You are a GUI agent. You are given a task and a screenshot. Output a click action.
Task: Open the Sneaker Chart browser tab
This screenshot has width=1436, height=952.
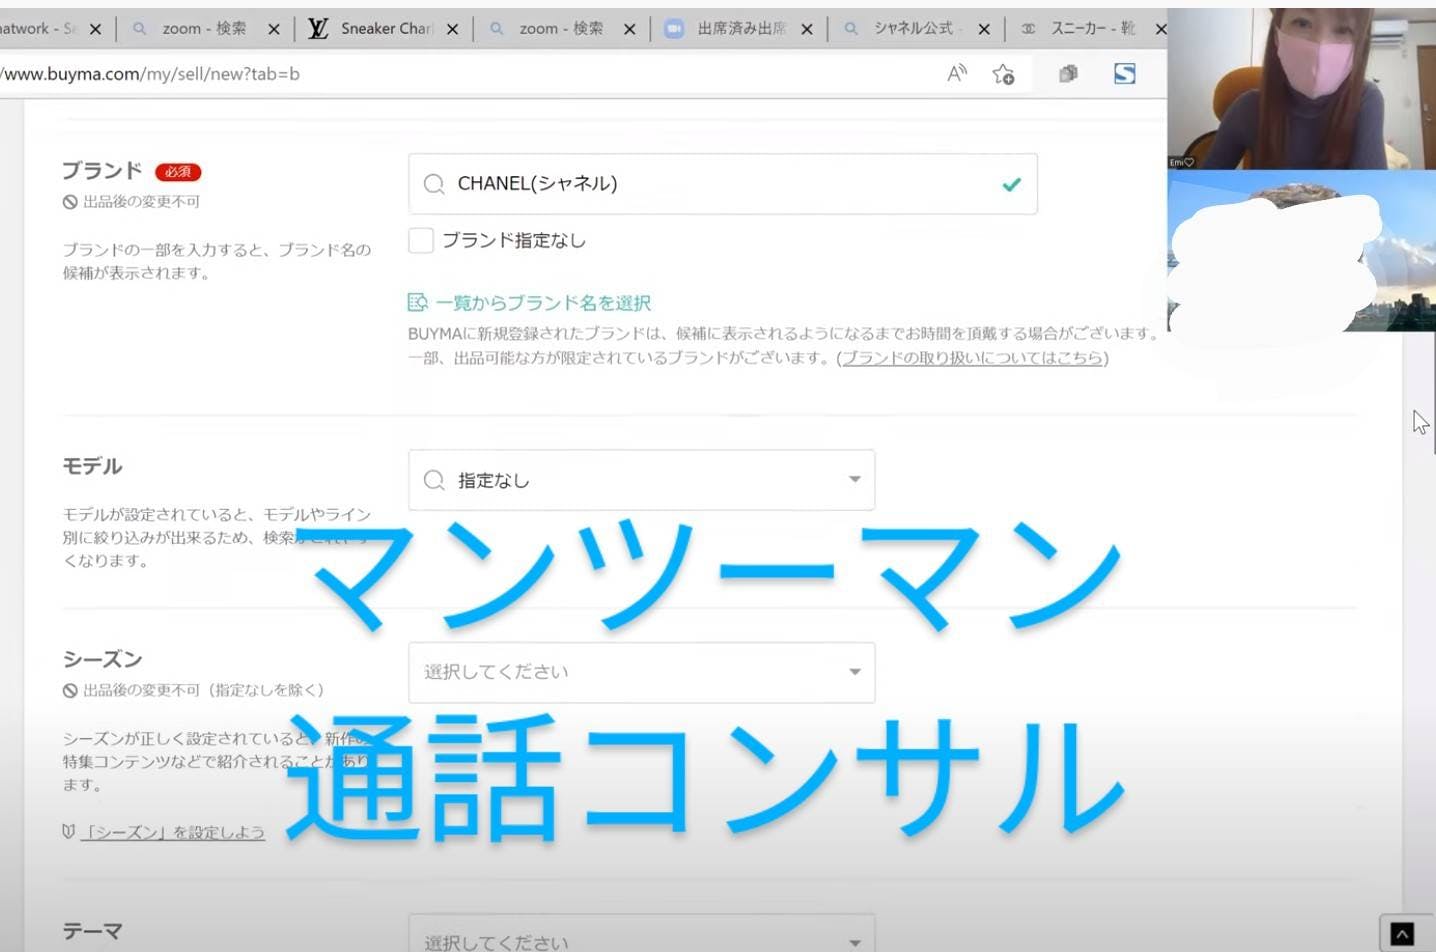pos(386,29)
